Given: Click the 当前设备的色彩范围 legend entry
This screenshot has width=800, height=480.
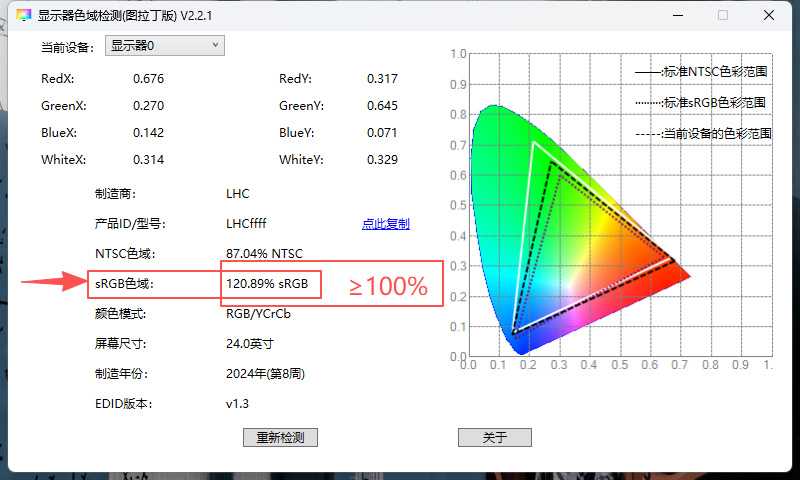Looking at the screenshot, I should pyautogui.click(x=703, y=134).
